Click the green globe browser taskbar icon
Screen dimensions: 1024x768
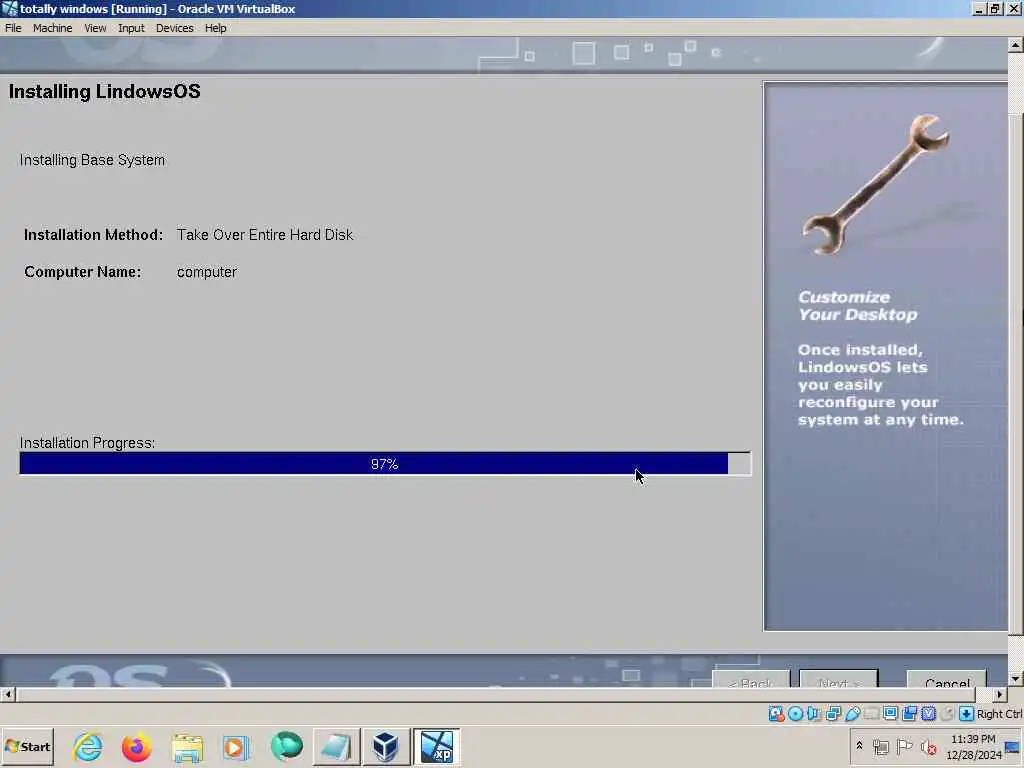pos(286,747)
